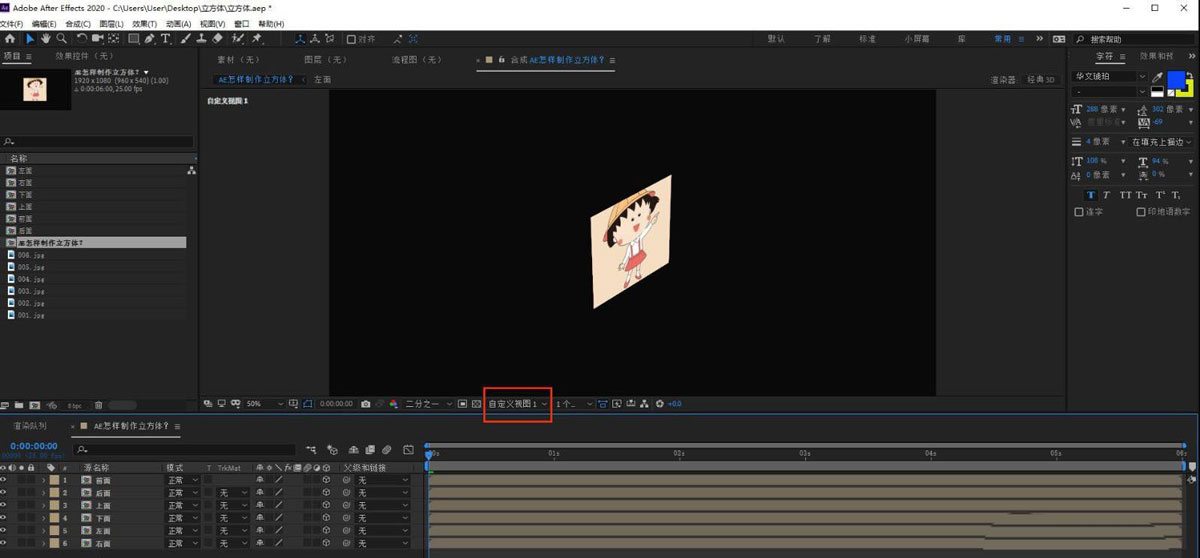Image resolution: width=1200 pixels, height=558 pixels.
Task: Select the Puppet Pin tool
Action: click(257, 40)
